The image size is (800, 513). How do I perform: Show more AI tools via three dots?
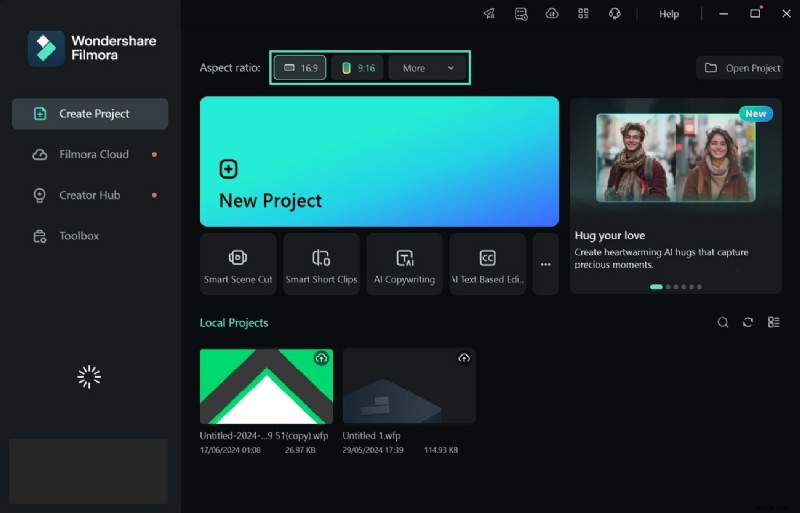(x=545, y=264)
